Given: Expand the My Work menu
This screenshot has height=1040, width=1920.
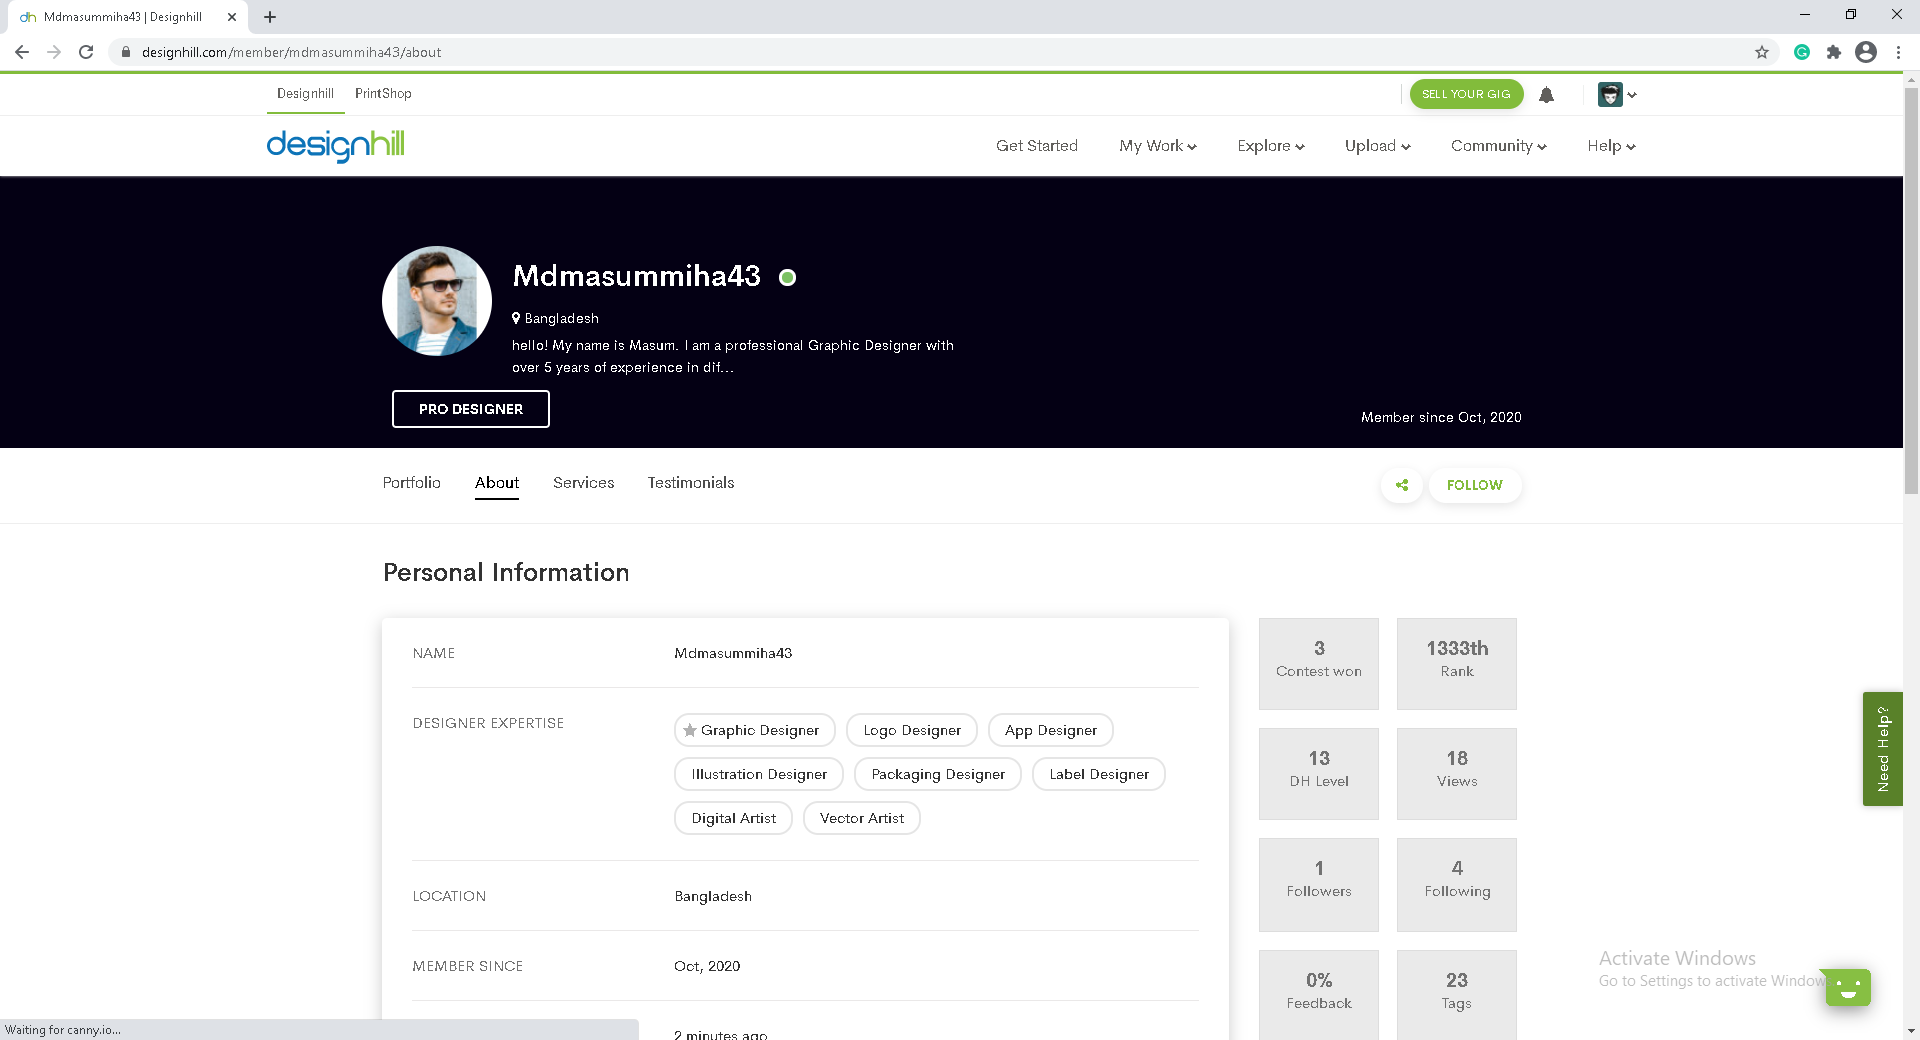Looking at the screenshot, I should click(x=1157, y=146).
